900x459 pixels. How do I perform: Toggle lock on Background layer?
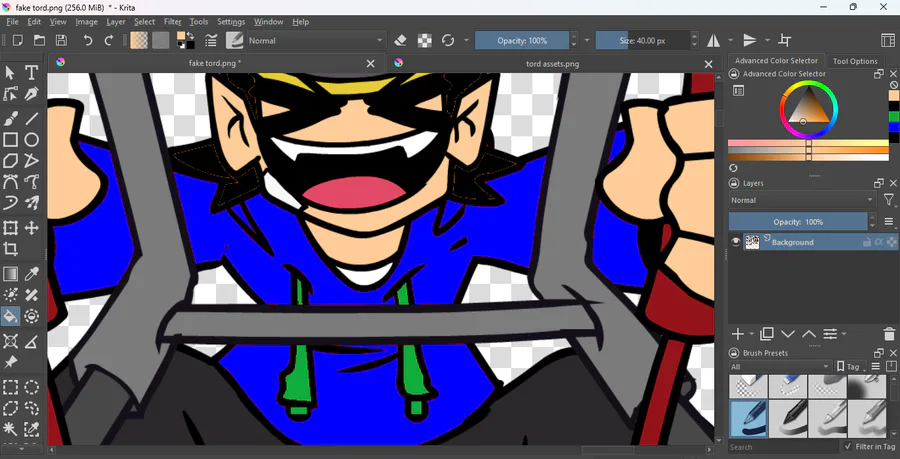coord(866,242)
